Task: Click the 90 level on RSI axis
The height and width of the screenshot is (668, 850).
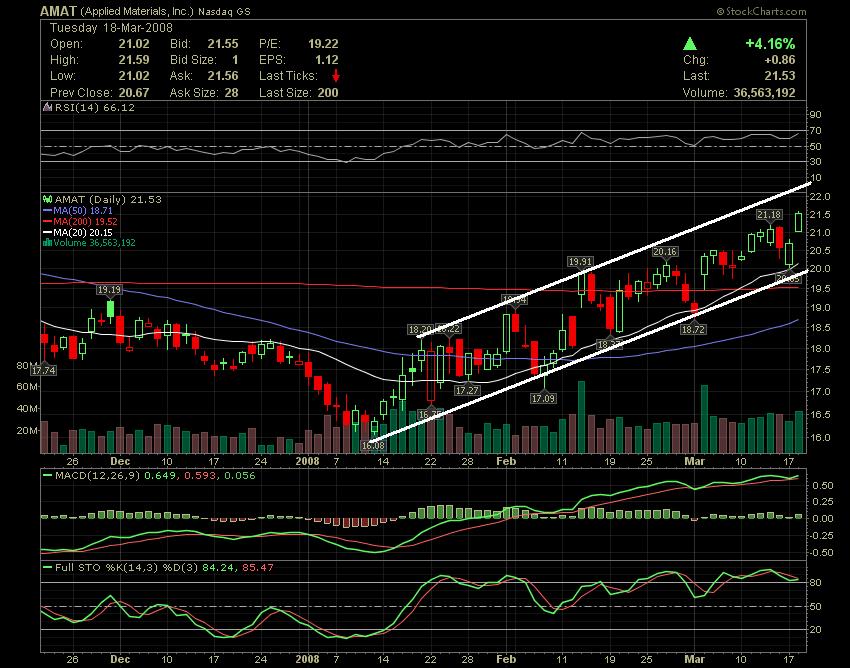Action: pos(816,114)
